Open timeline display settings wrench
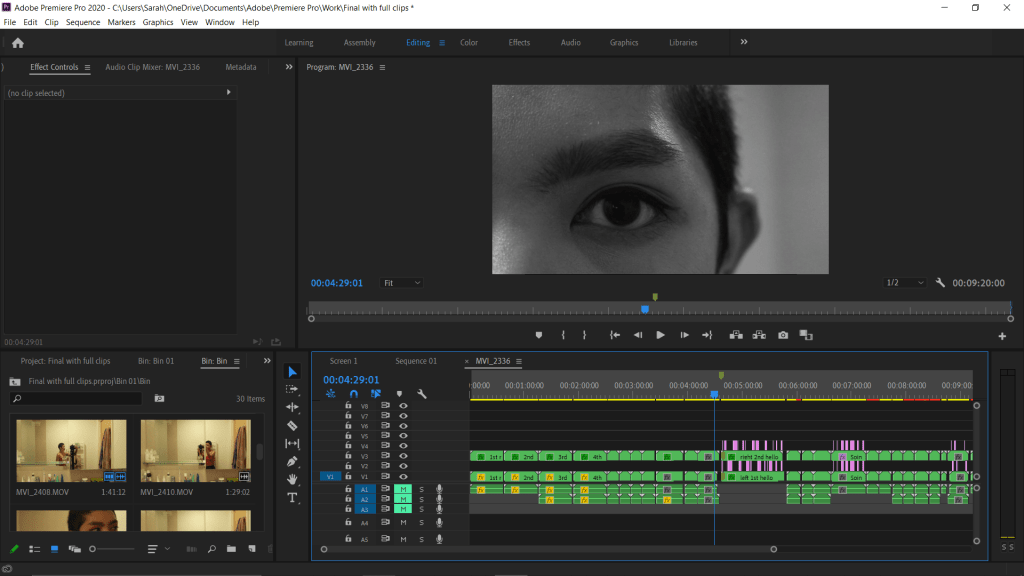Viewport: 1024px width, 576px height. (422, 394)
